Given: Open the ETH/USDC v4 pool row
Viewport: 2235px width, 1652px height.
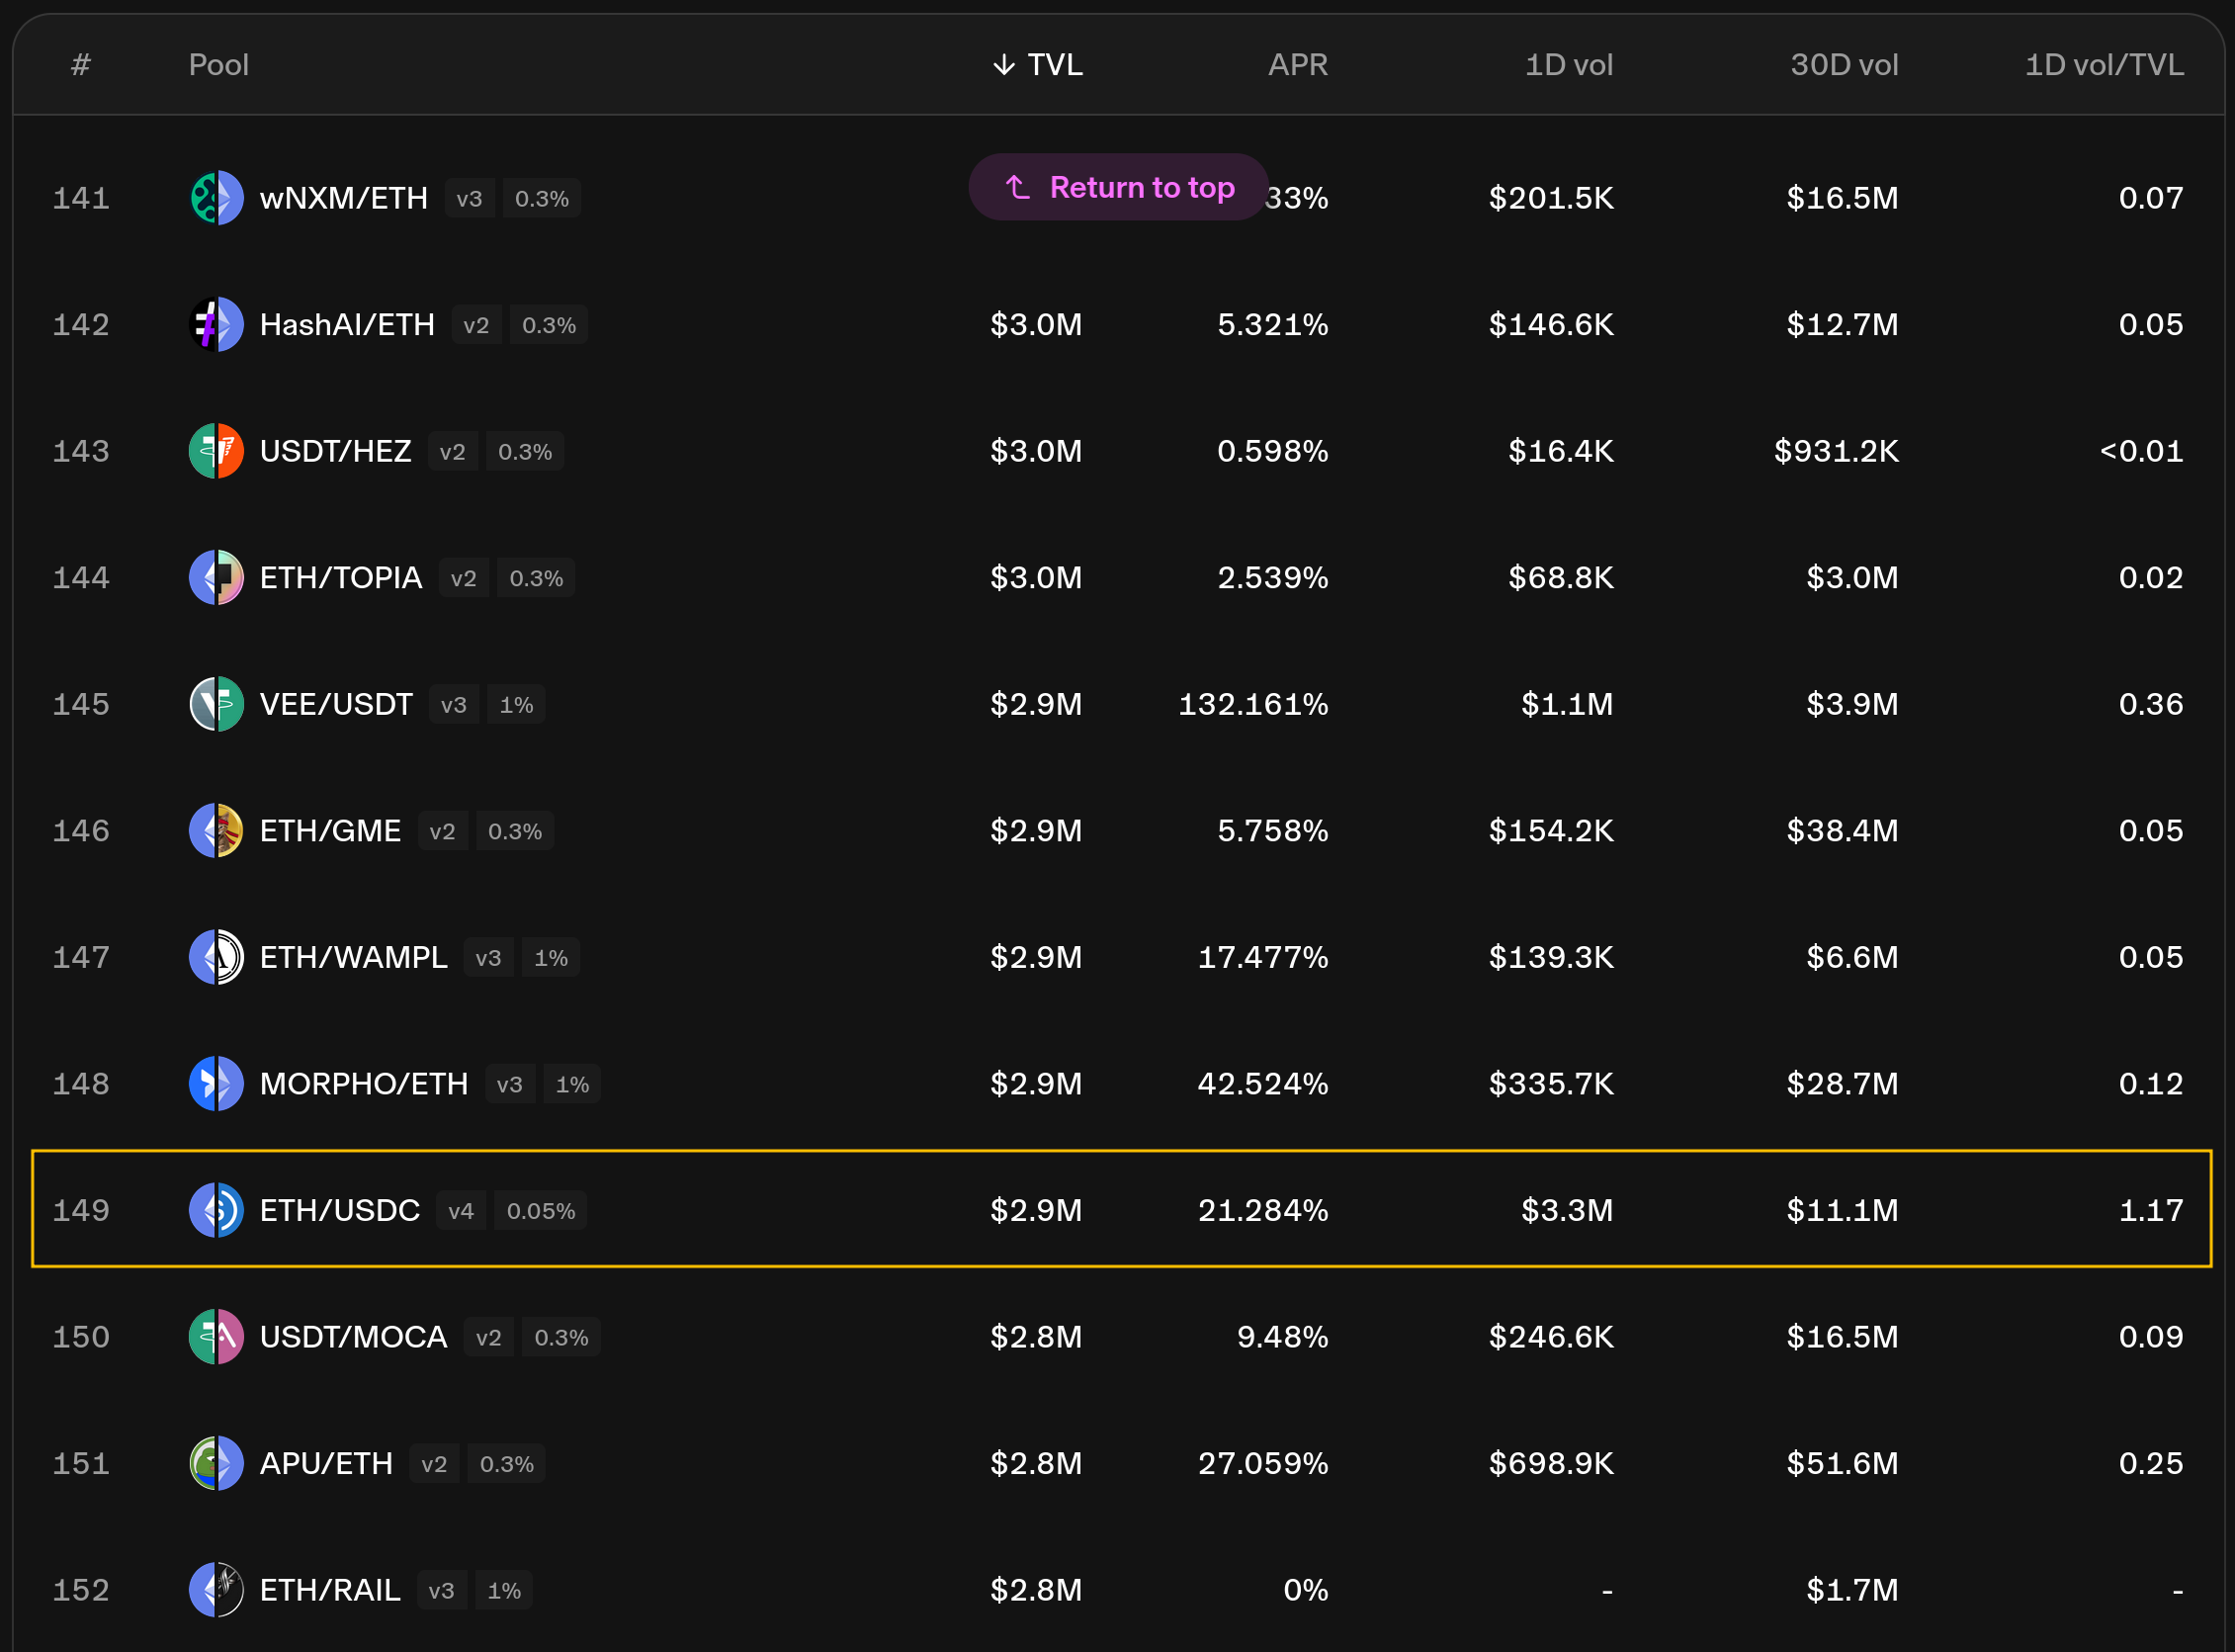Looking at the screenshot, I should tap(339, 1210).
